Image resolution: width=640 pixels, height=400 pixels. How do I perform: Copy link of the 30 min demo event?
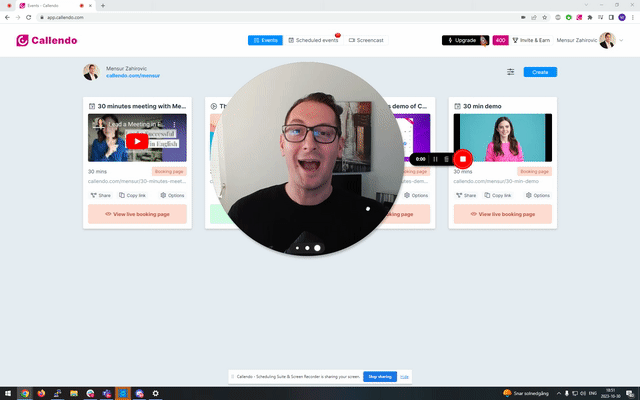click(498, 195)
